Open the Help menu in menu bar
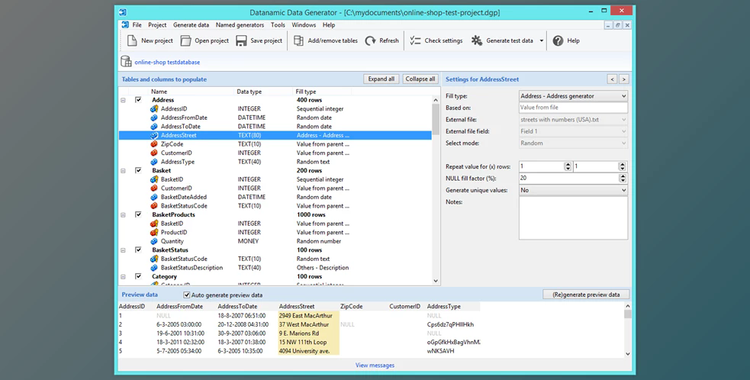 (329, 25)
